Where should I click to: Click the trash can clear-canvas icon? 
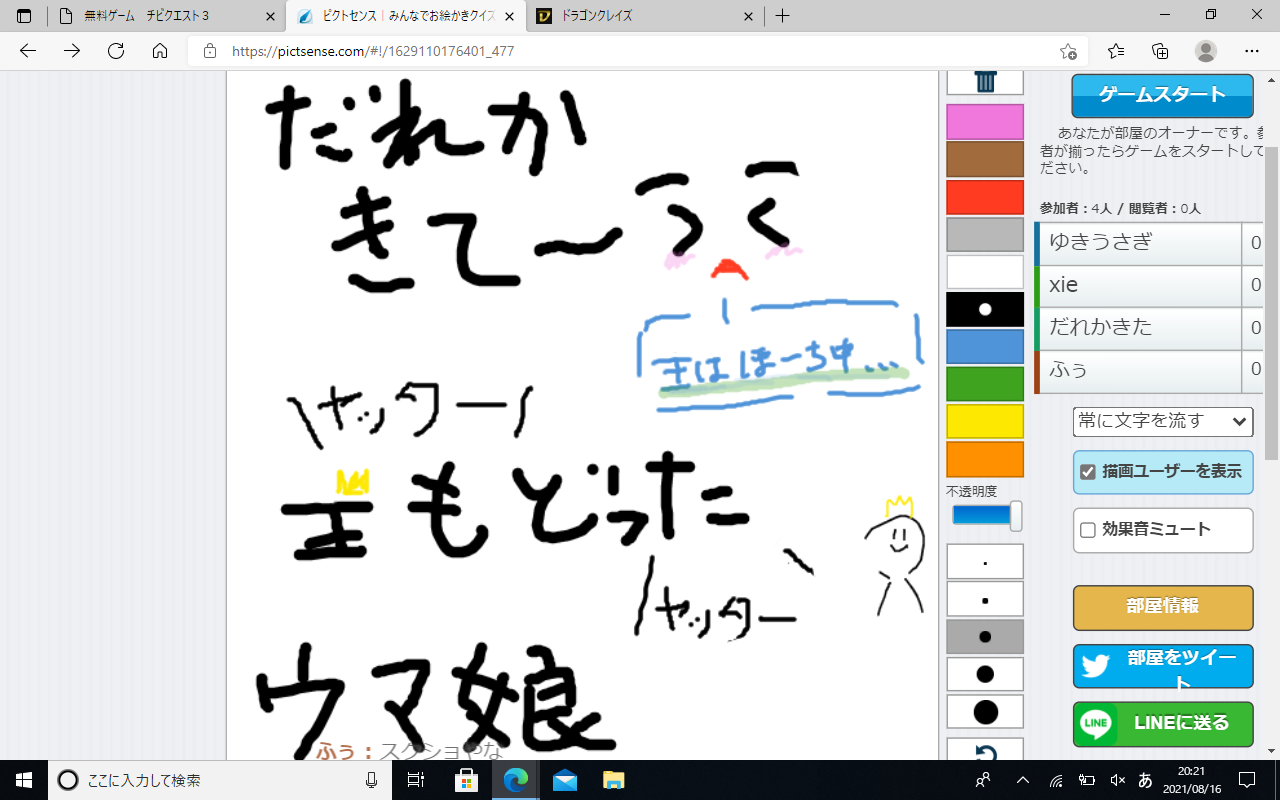click(x=985, y=82)
